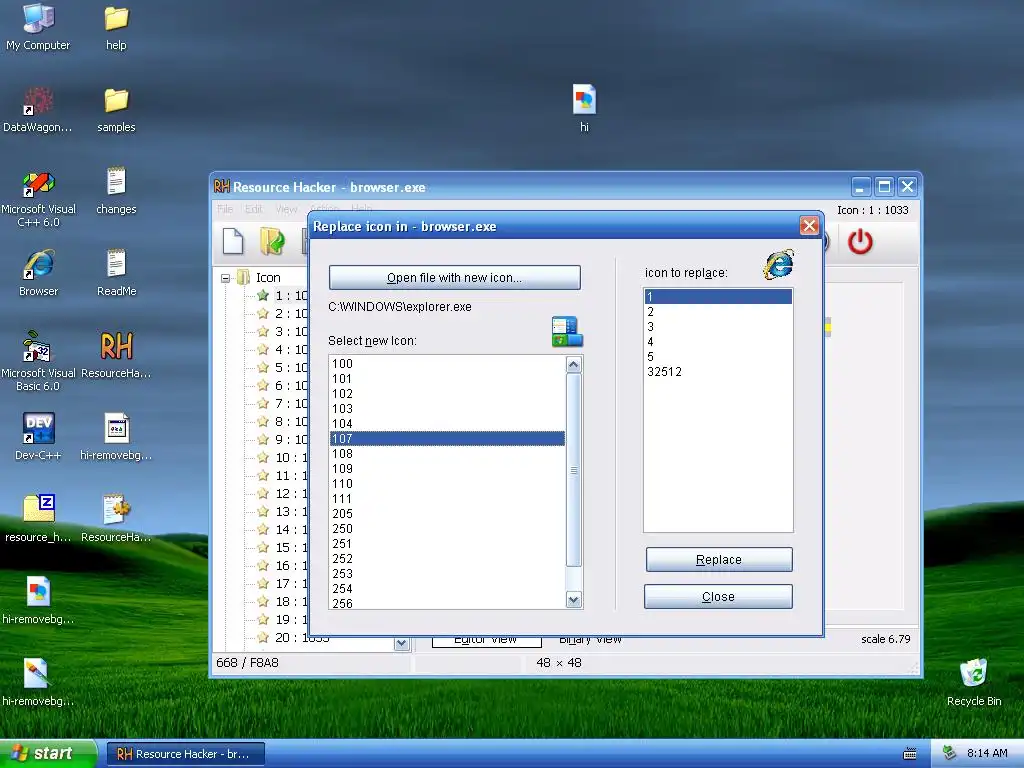Open the Edit menu in Resource Hacker
Screen dimensions: 1024x768
[x=253, y=209]
